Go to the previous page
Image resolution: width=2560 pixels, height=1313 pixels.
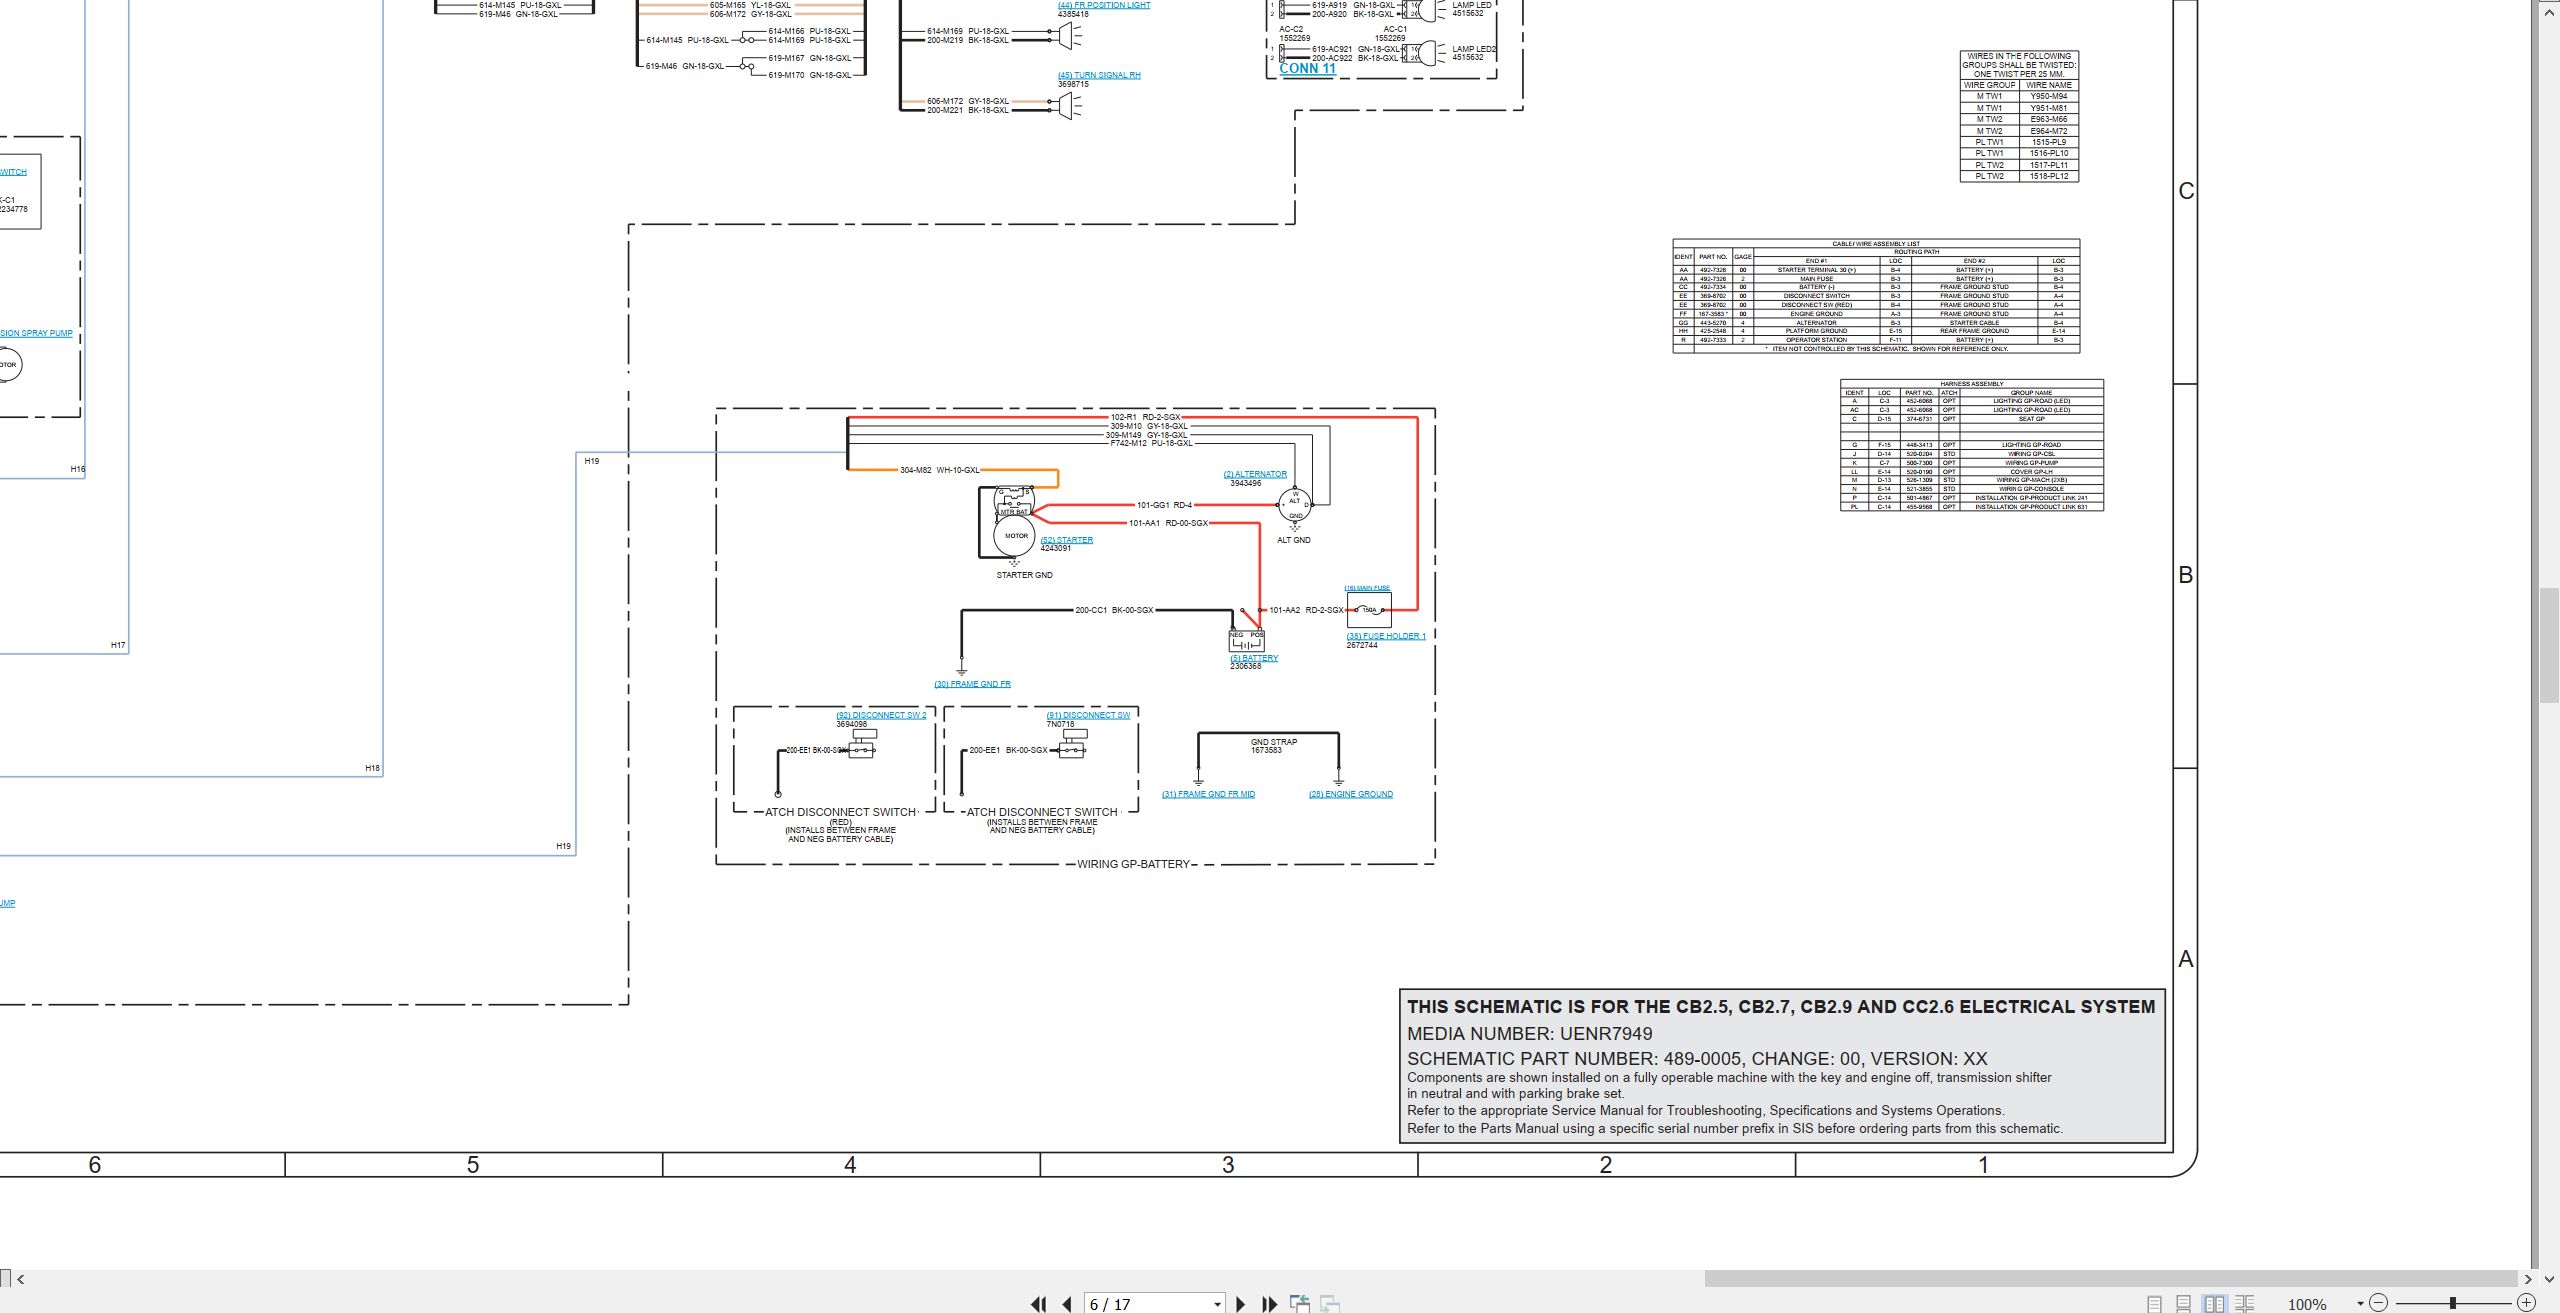click(1067, 1304)
